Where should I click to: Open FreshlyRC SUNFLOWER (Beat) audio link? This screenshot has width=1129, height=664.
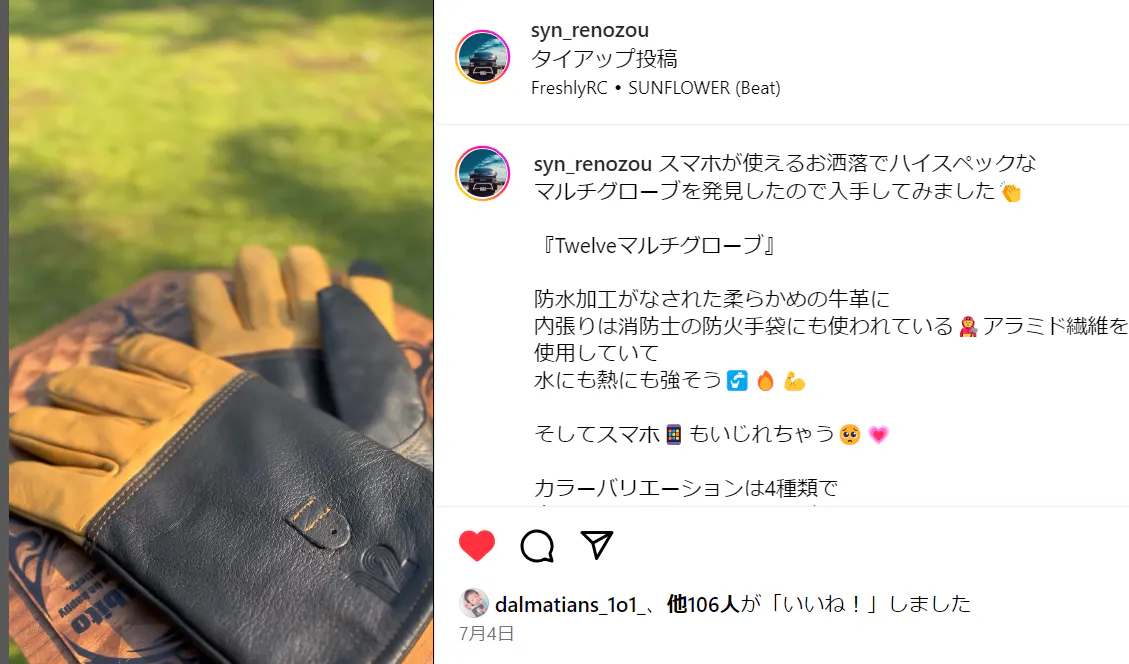click(x=655, y=88)
